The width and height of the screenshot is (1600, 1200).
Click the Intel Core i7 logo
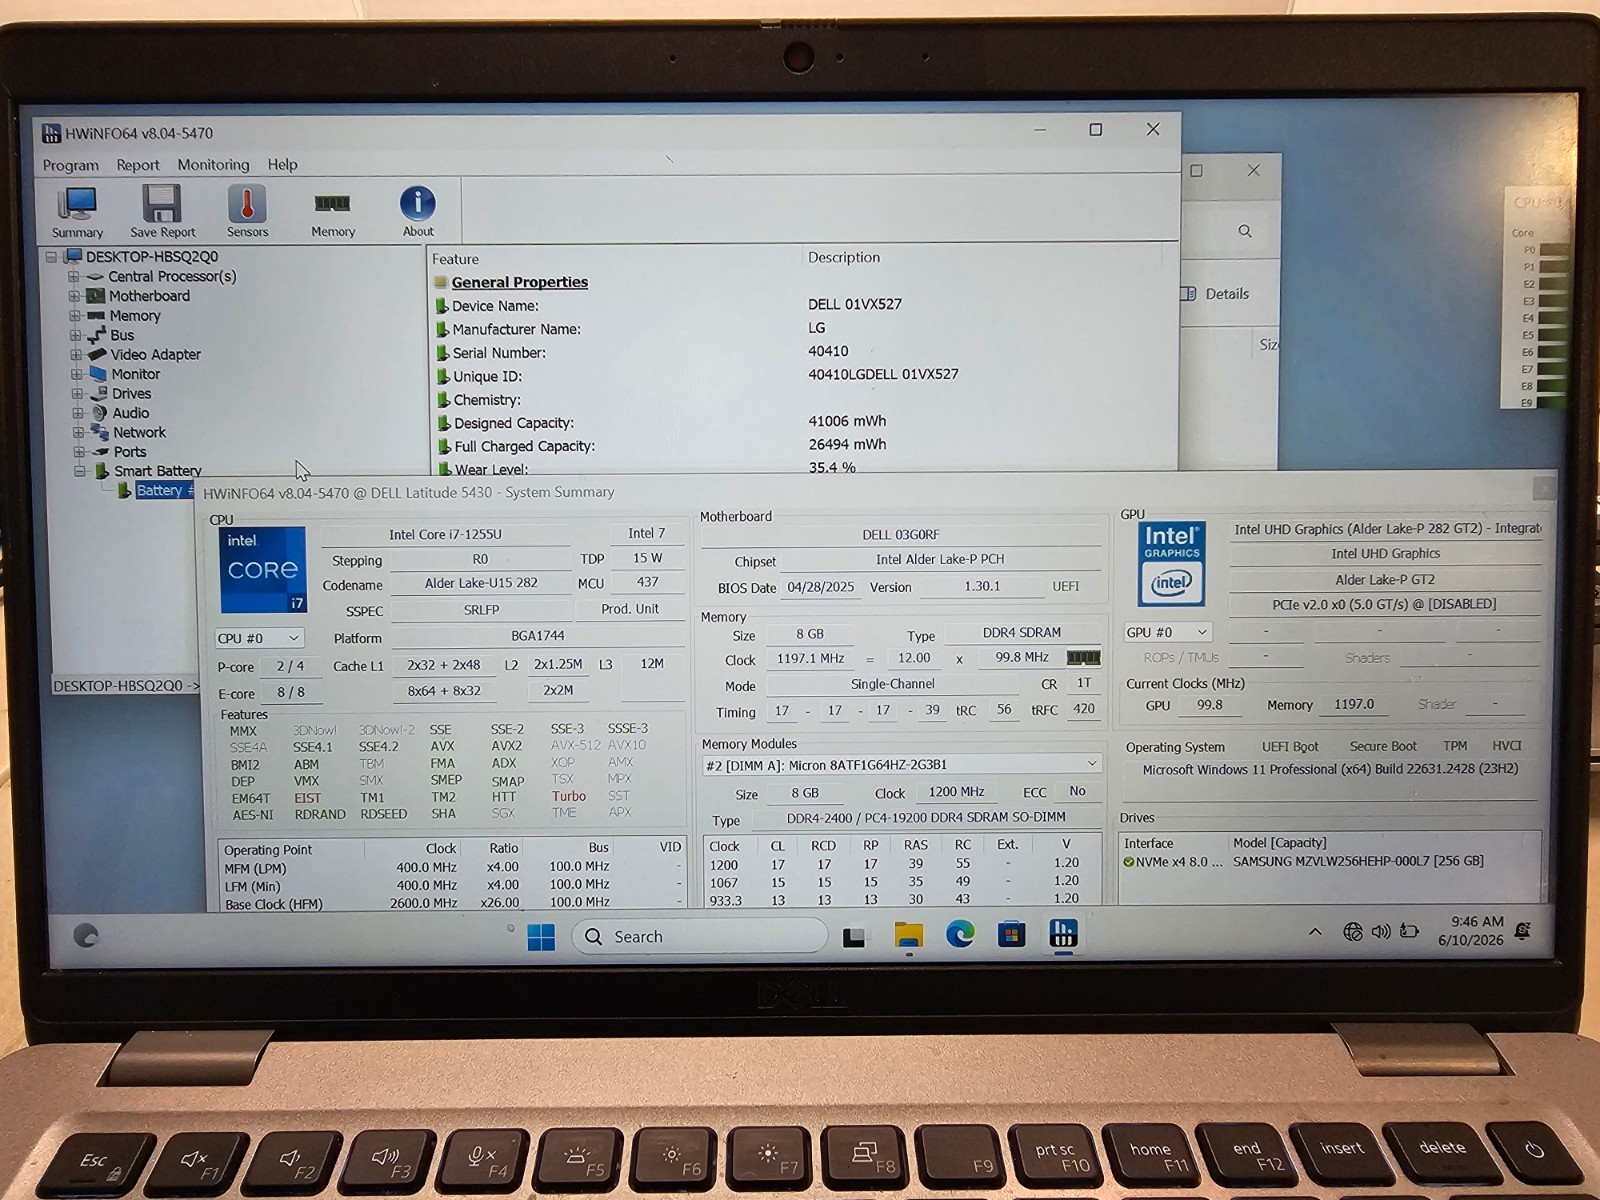[263, 570]
